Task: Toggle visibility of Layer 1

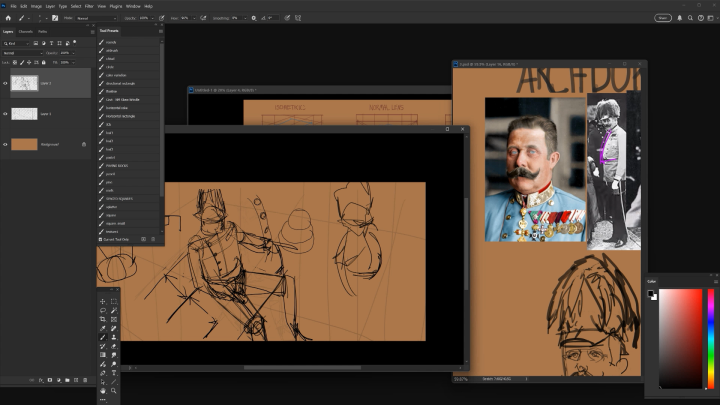Action: tap(6, 114)
